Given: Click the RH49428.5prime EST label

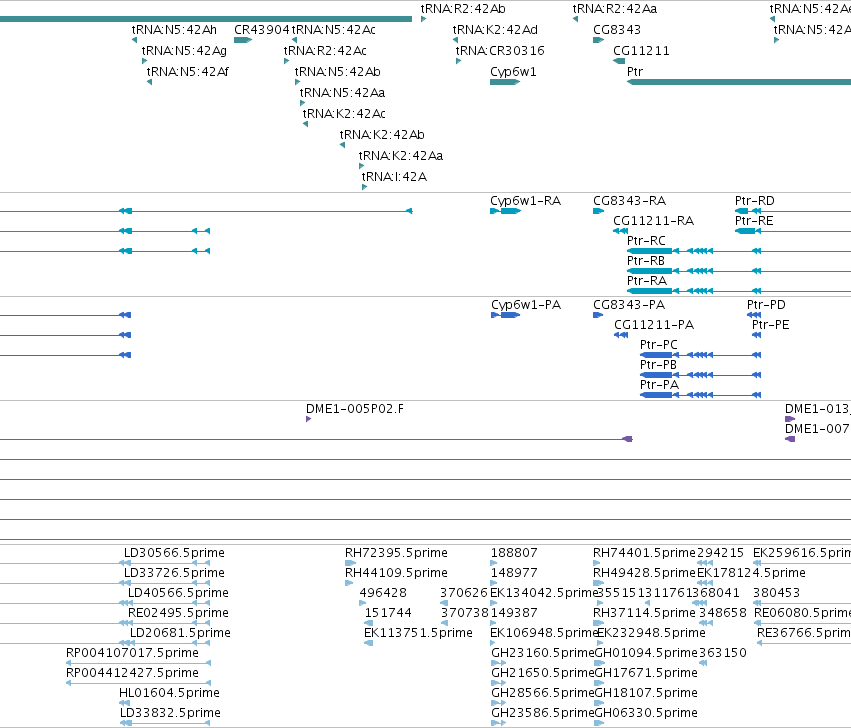Looking at the screenshot, I should pos(644,573).
